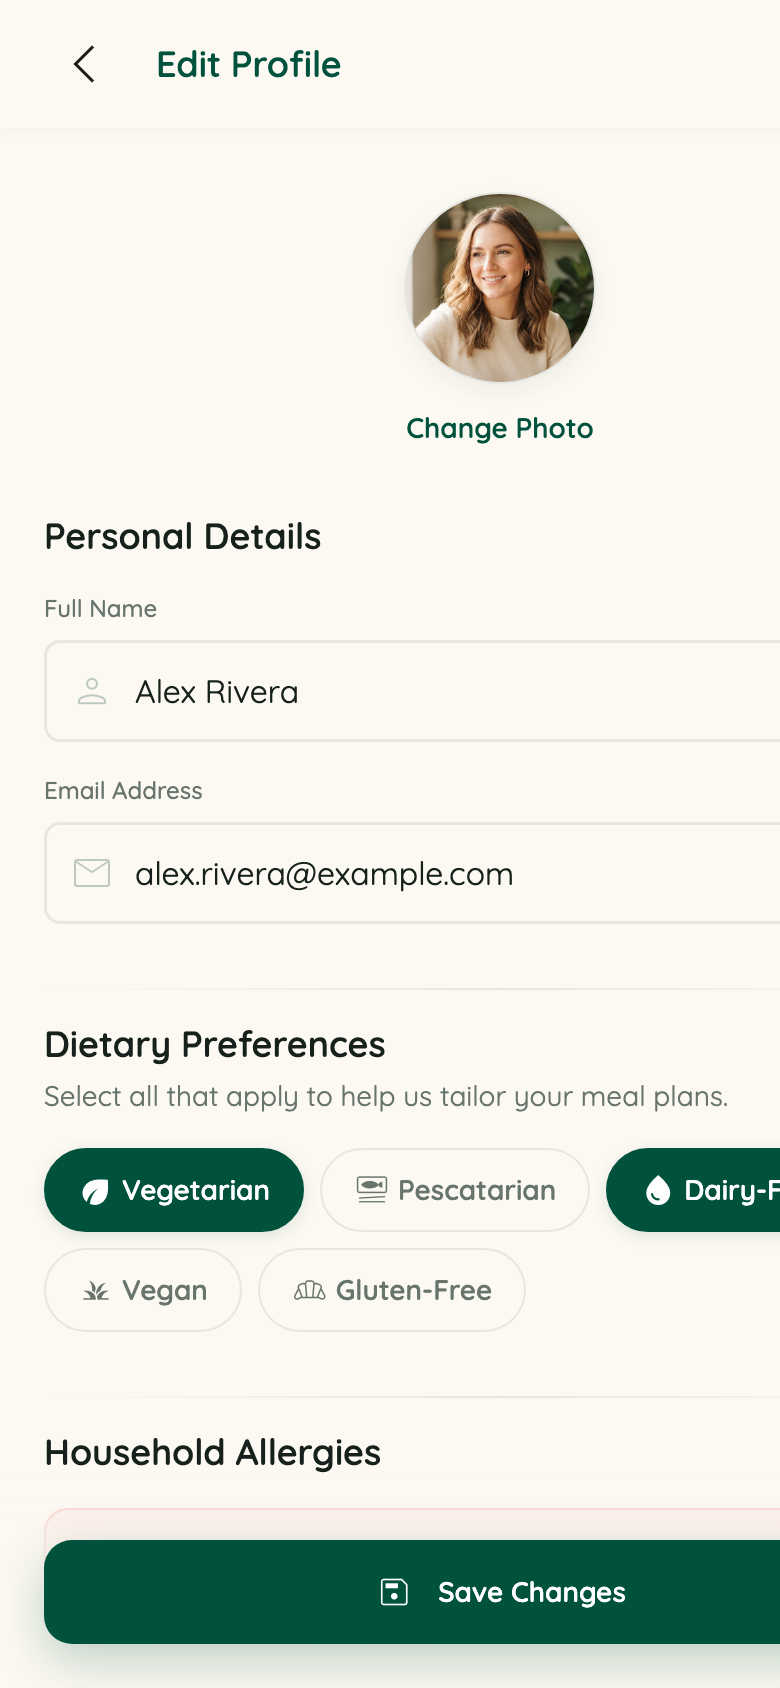Click the person icon in Full Name field

[92, 691]
